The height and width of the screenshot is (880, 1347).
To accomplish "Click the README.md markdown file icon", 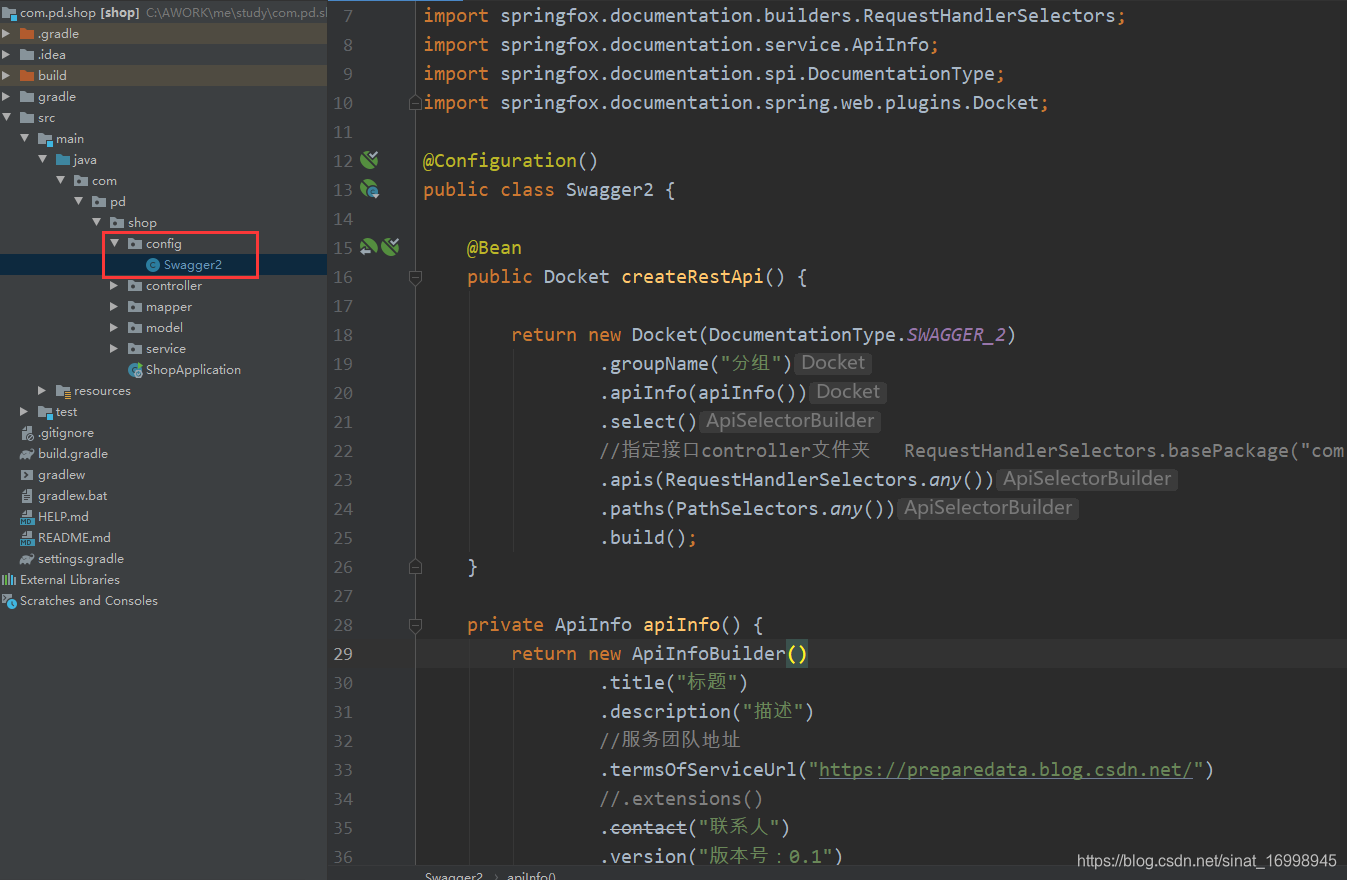I will point(27,538).
